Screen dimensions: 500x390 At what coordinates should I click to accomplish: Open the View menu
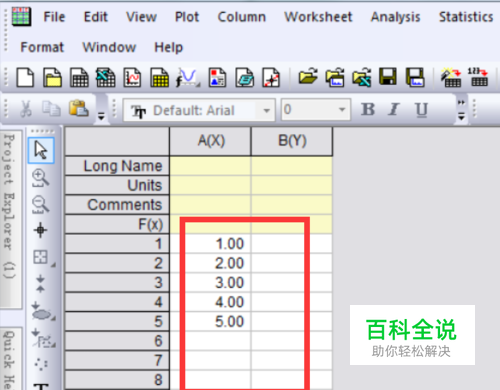(141, 17)
